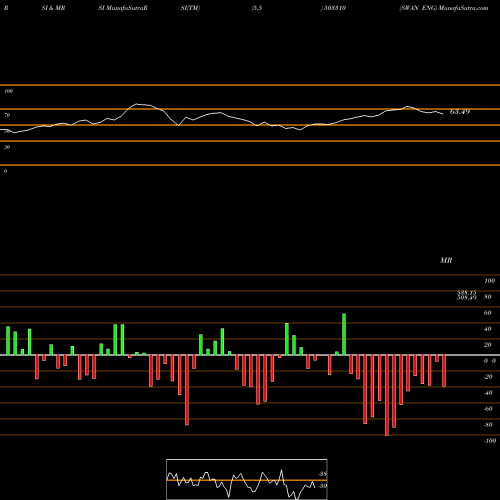Click the 20 label on the MR axis
This screenshot has height=500, width=500.
487,345
